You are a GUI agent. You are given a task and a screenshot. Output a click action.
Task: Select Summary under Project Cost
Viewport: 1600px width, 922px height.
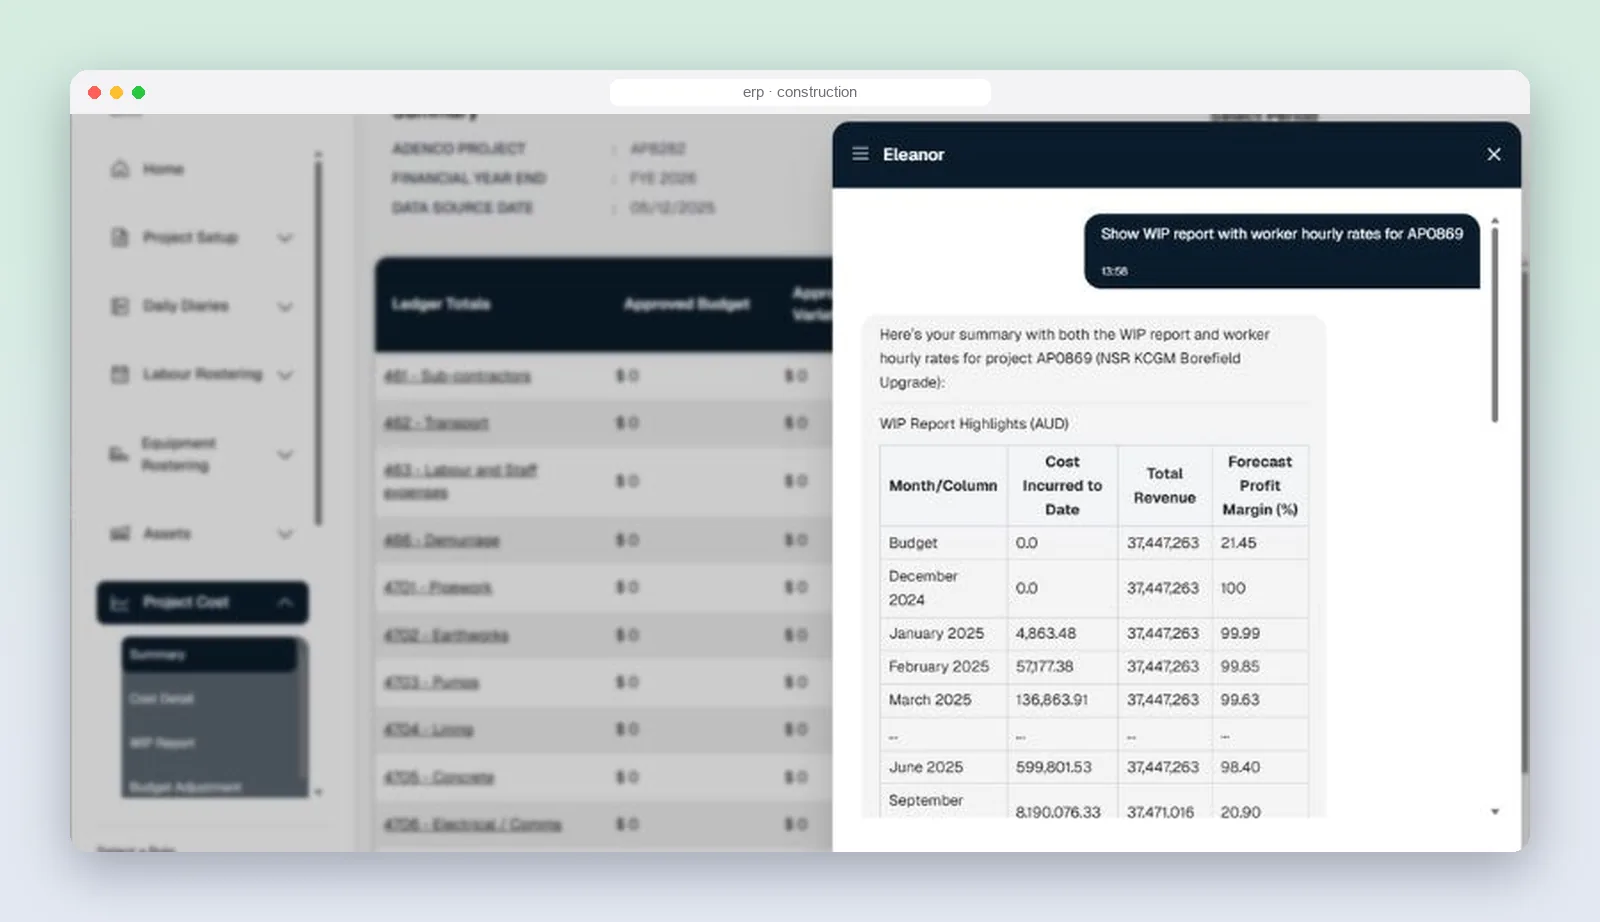point(209,655)
